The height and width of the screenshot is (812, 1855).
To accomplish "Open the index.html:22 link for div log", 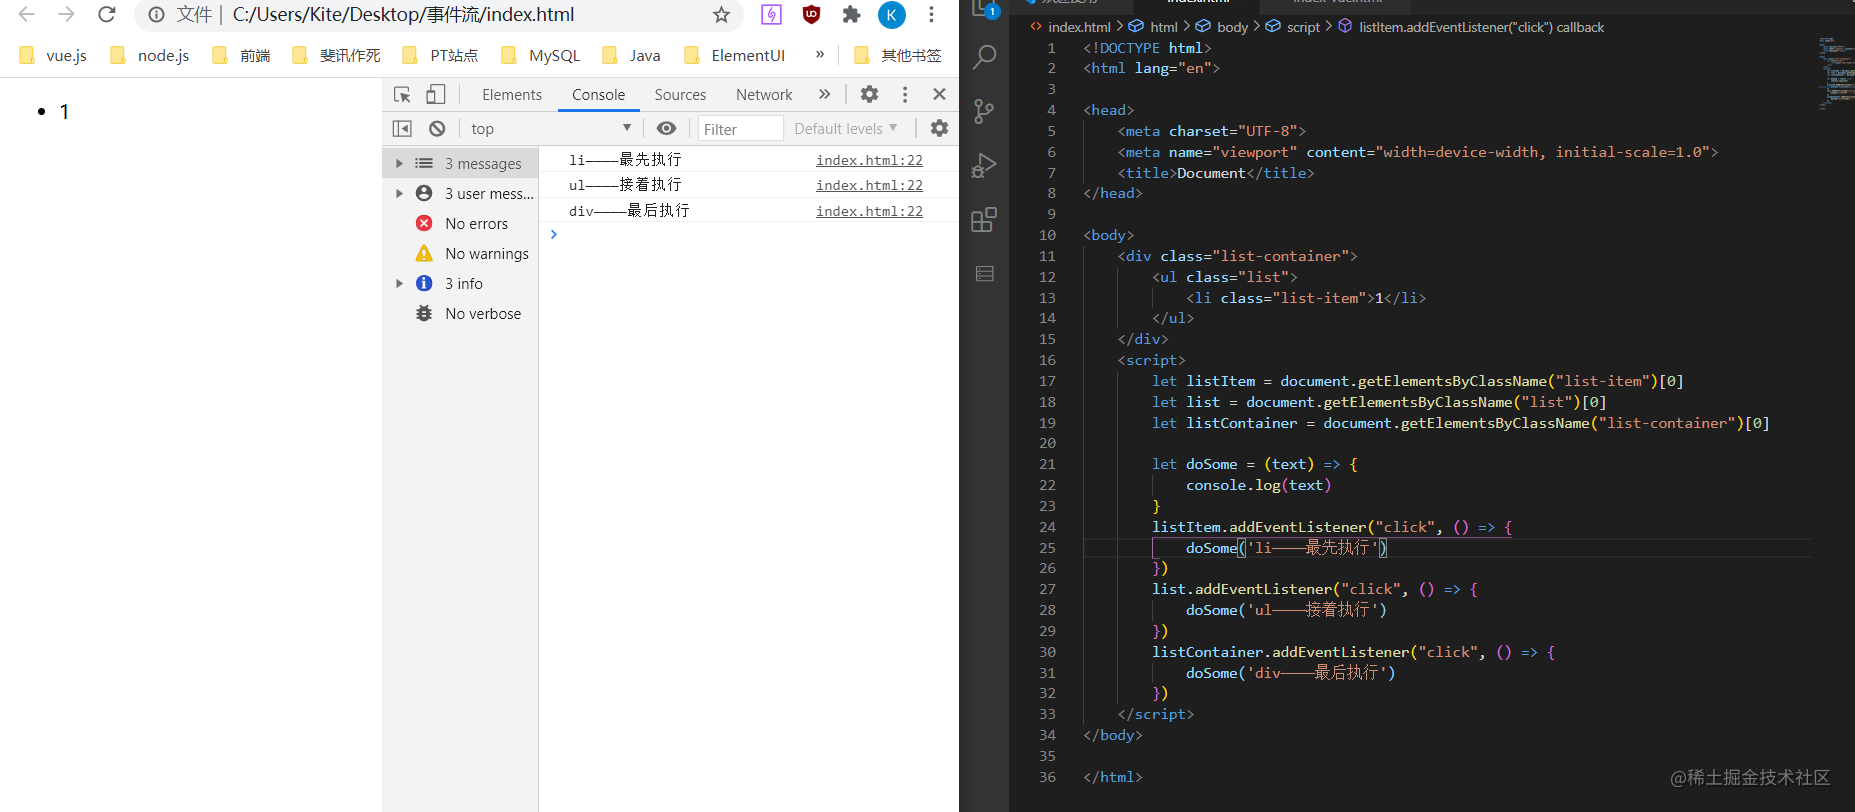I will [x=869, y=211].
